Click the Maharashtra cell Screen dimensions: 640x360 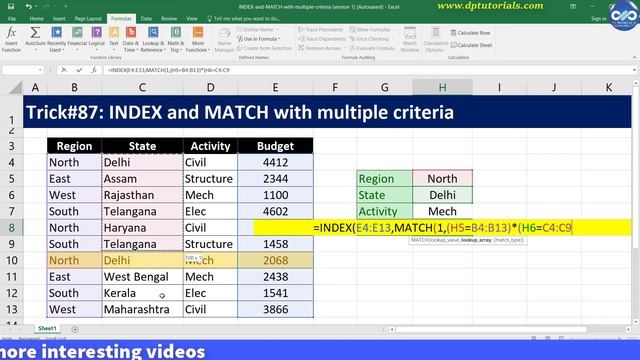point(142,309)
